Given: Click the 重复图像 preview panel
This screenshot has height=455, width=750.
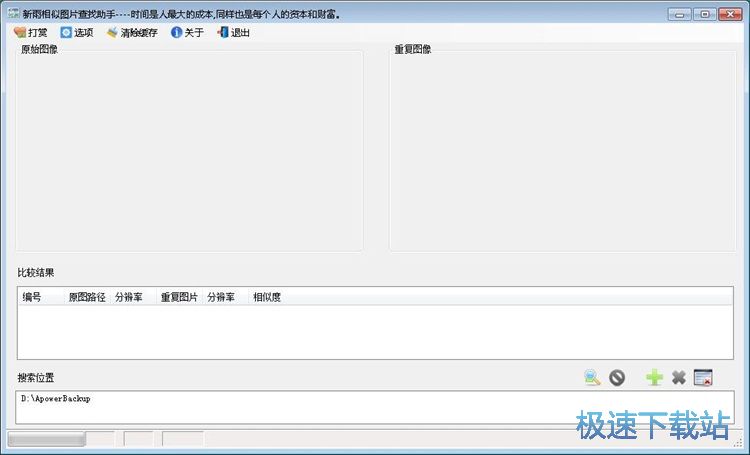Looking at the screenshot, I should pyautogui.click(x=562, y=151).
